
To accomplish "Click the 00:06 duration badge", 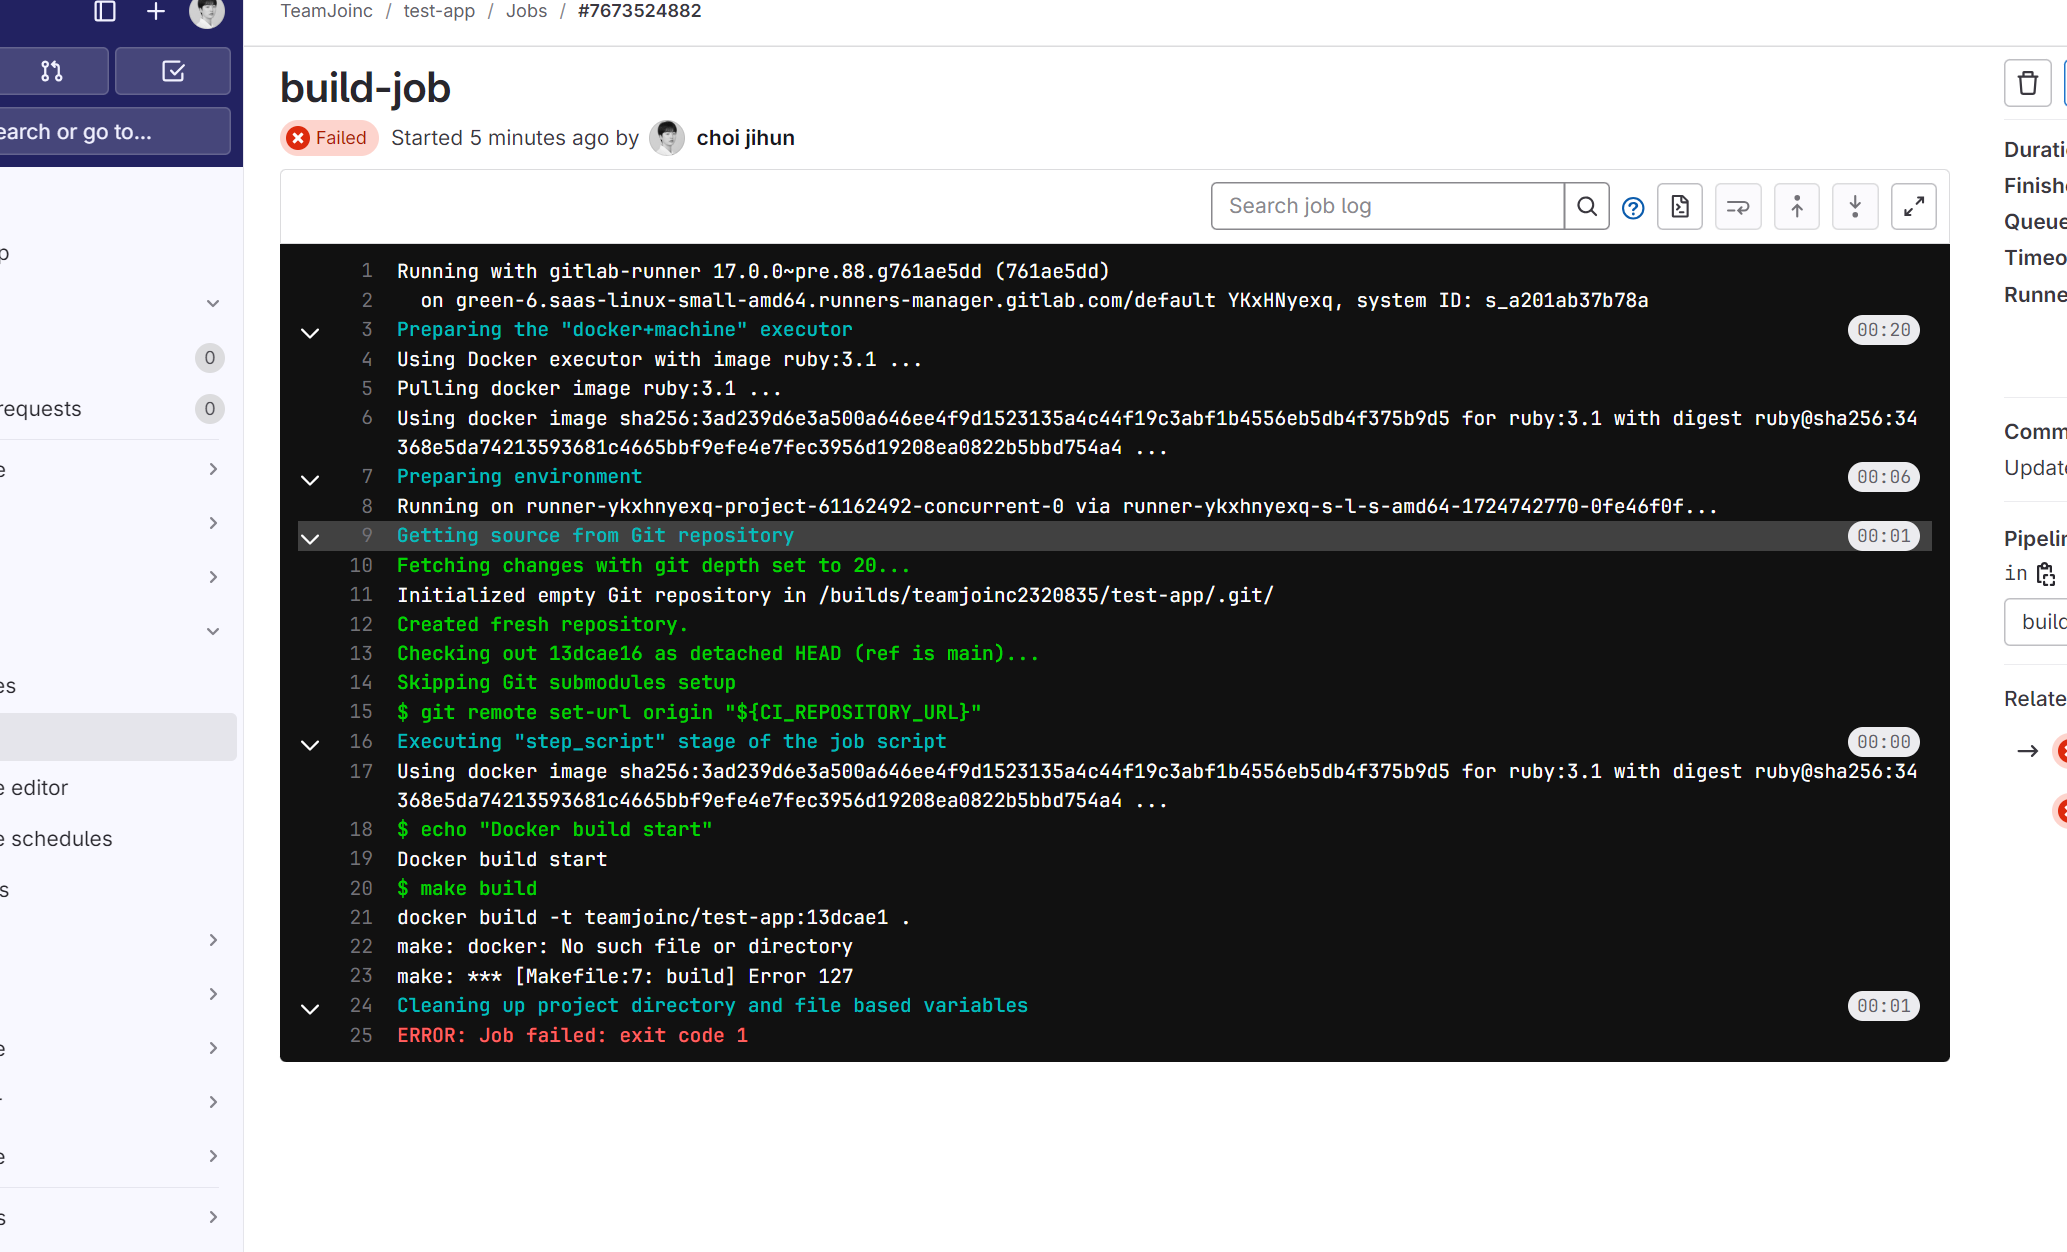I will [1884, 477].
